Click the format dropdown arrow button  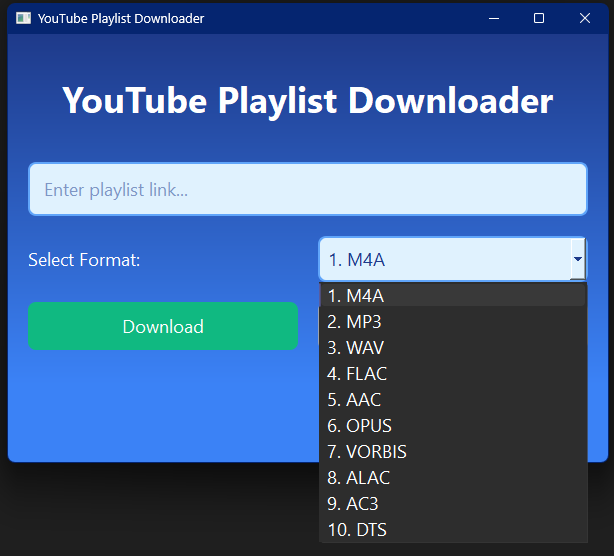click(x=578, y=259)
